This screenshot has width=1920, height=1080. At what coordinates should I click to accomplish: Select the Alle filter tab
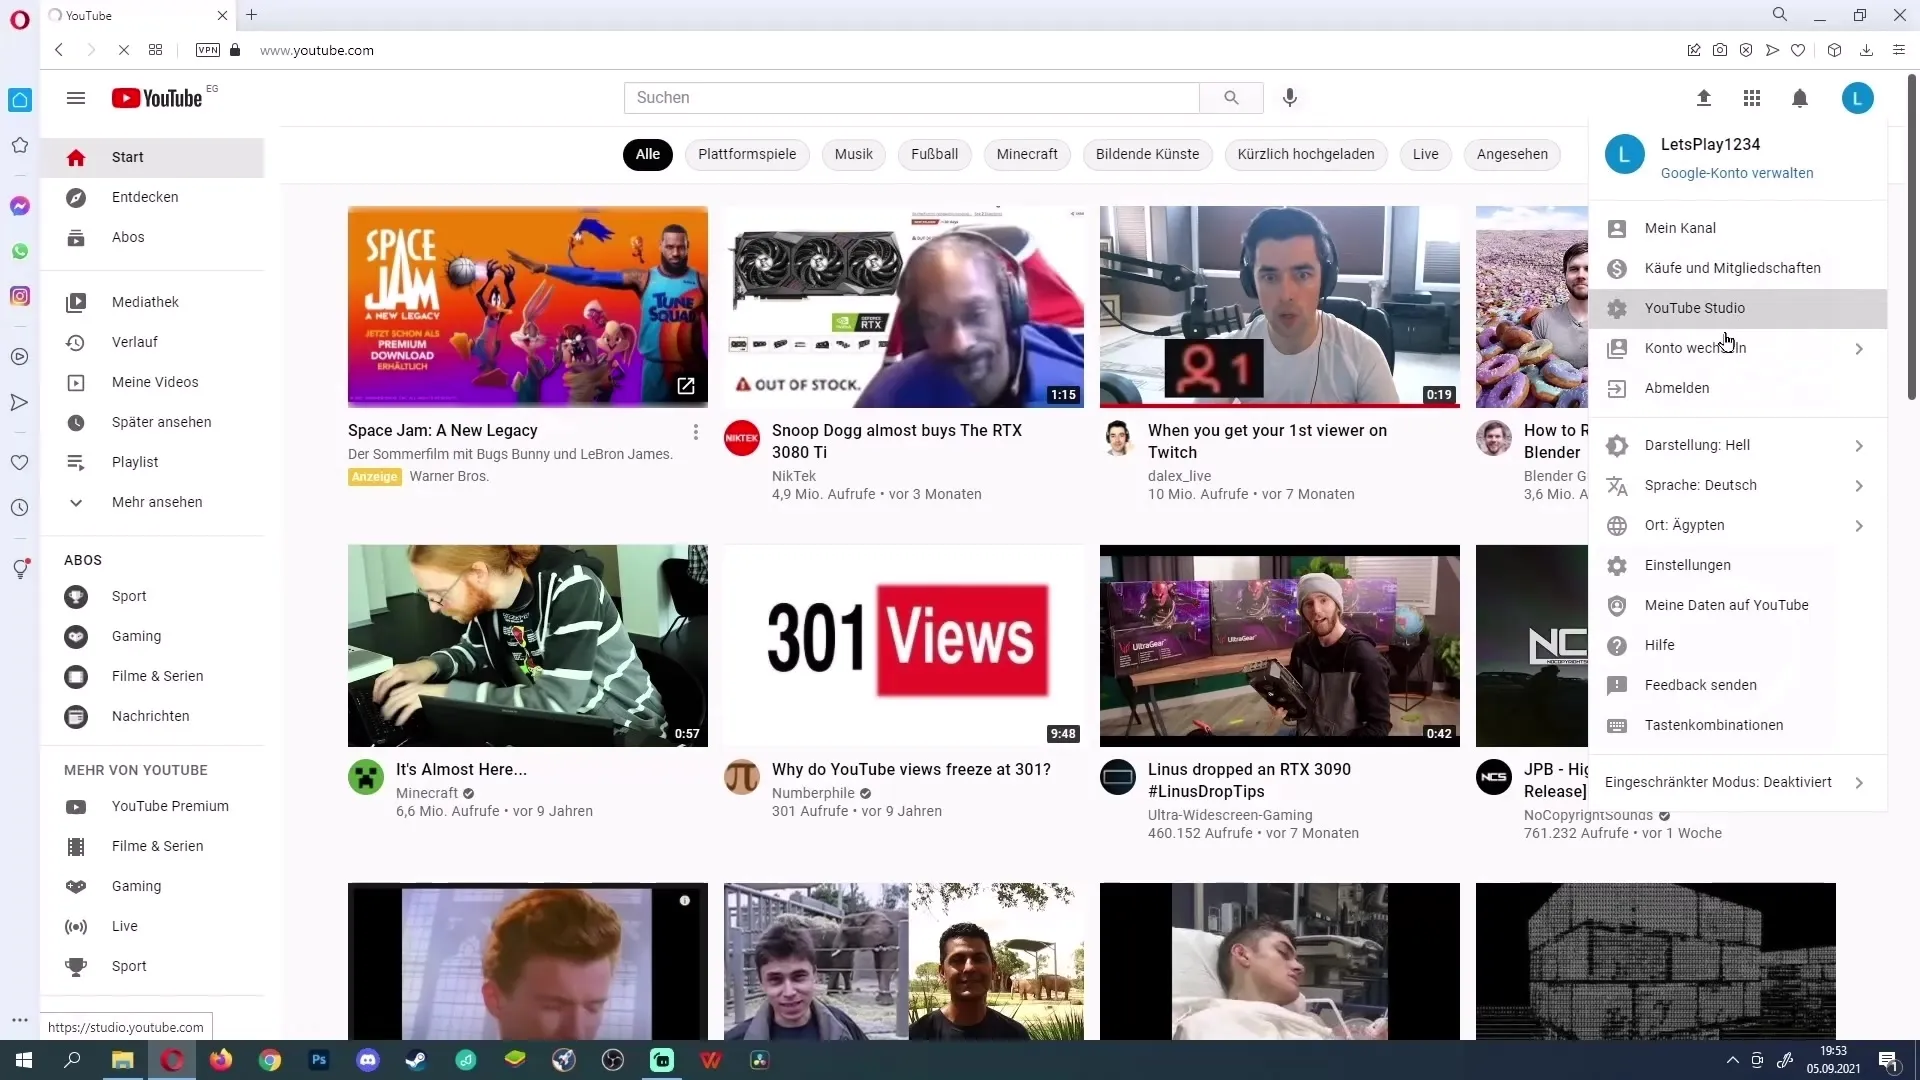tap(647, 154)
